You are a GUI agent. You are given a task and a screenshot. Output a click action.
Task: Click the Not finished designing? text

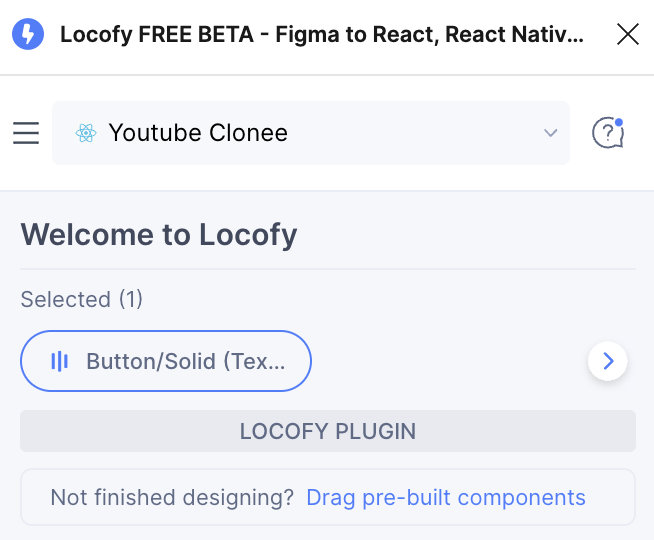172,497
